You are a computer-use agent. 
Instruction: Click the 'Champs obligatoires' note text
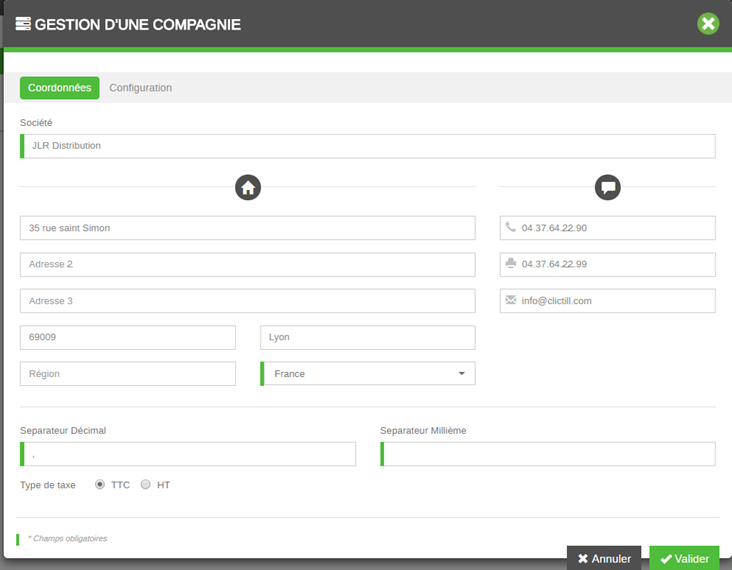[x=68, y=538]
